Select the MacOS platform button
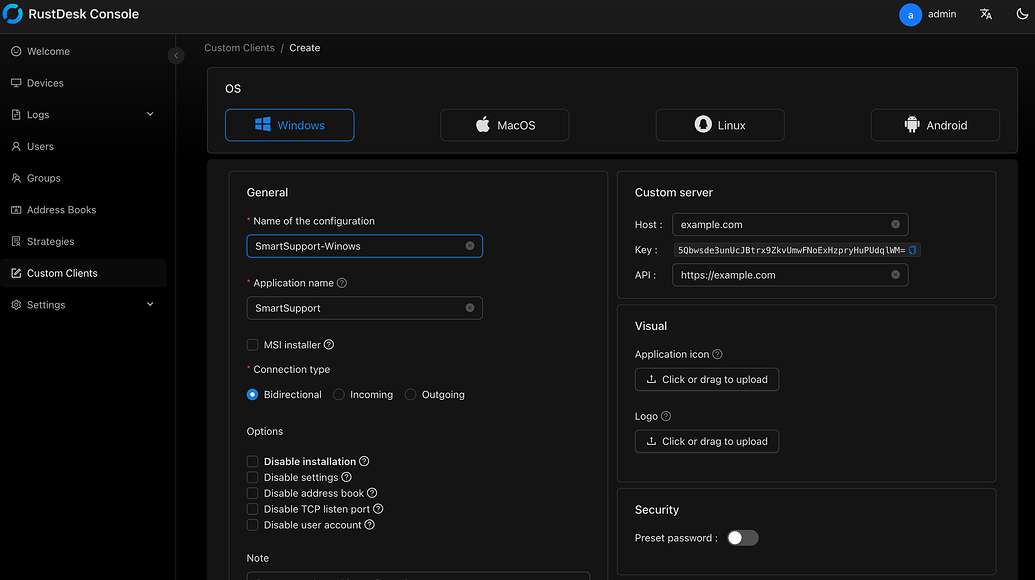 coord(504,125)
